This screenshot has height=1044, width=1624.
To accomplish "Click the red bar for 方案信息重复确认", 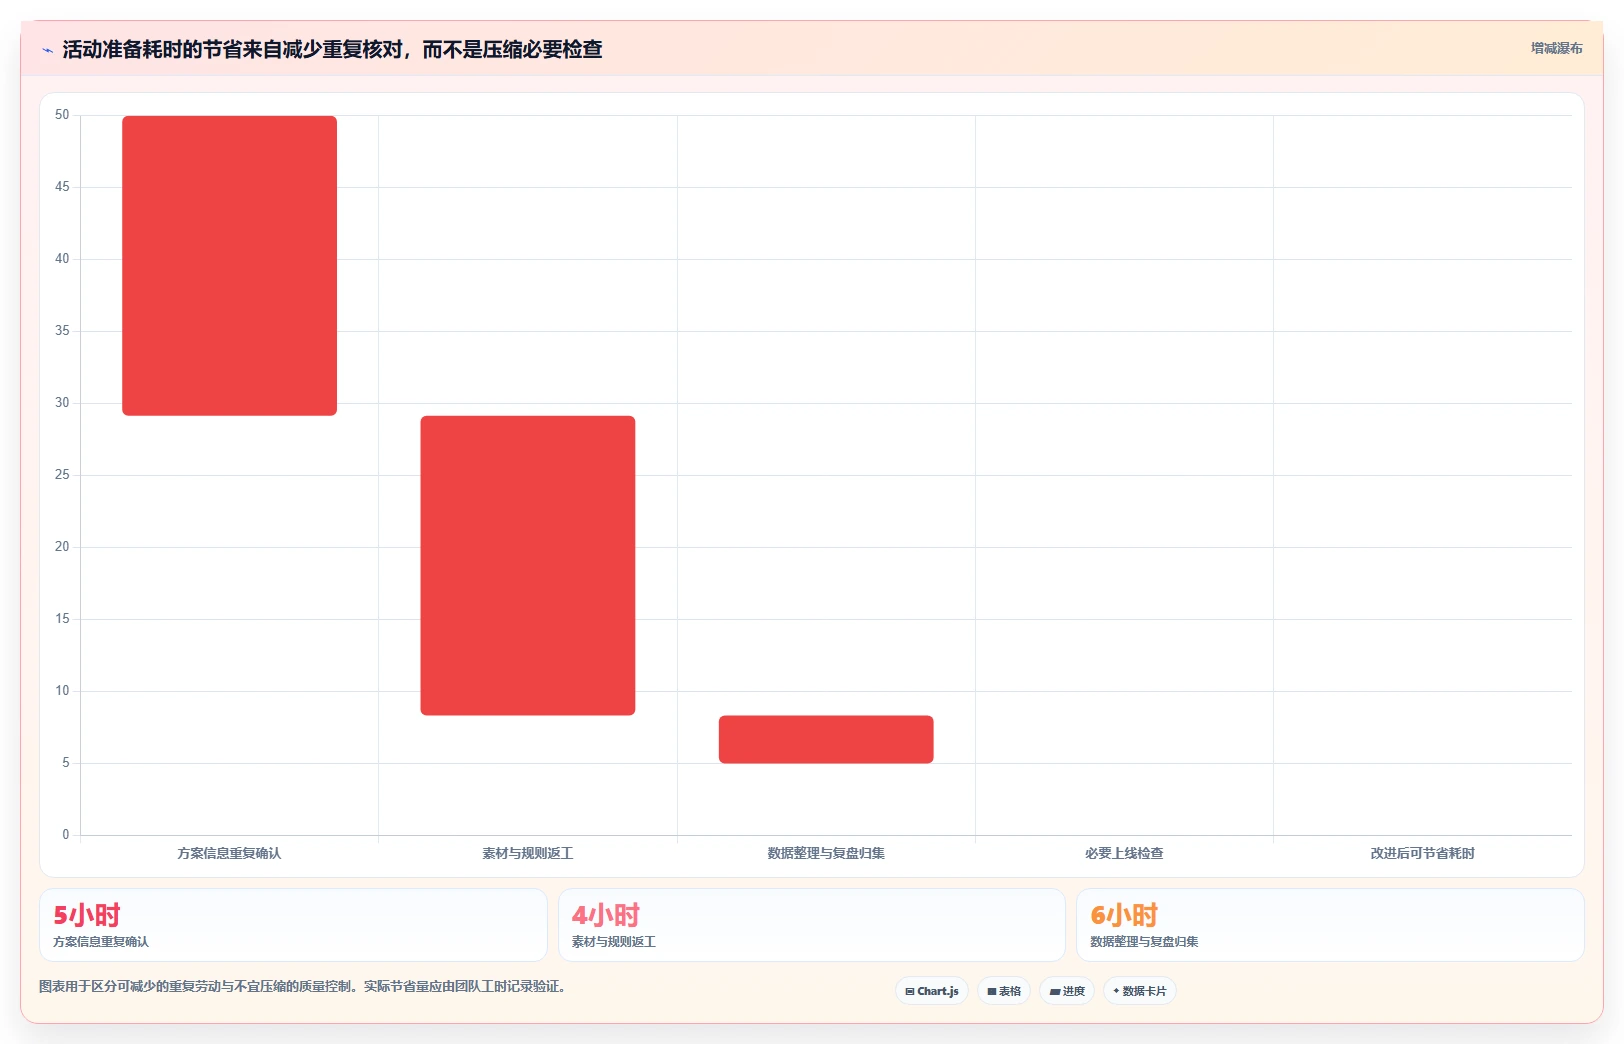I will pos(229,265).
